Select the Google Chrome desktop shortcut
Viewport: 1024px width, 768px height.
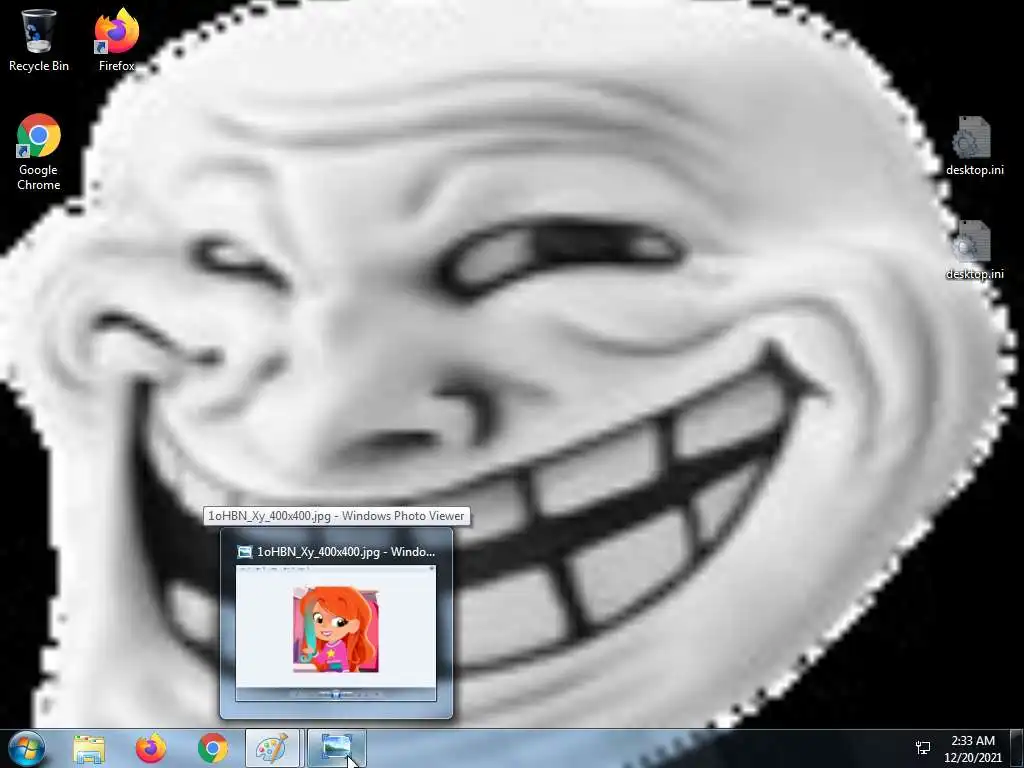pyautogui.click(x=38, y=153)
